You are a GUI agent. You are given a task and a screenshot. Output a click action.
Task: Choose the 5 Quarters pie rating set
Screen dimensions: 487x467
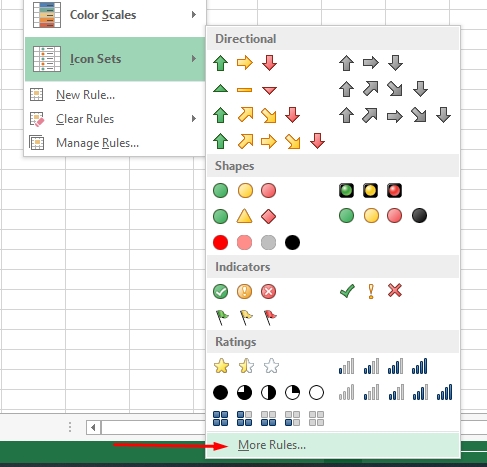click(x=268, y=393)
